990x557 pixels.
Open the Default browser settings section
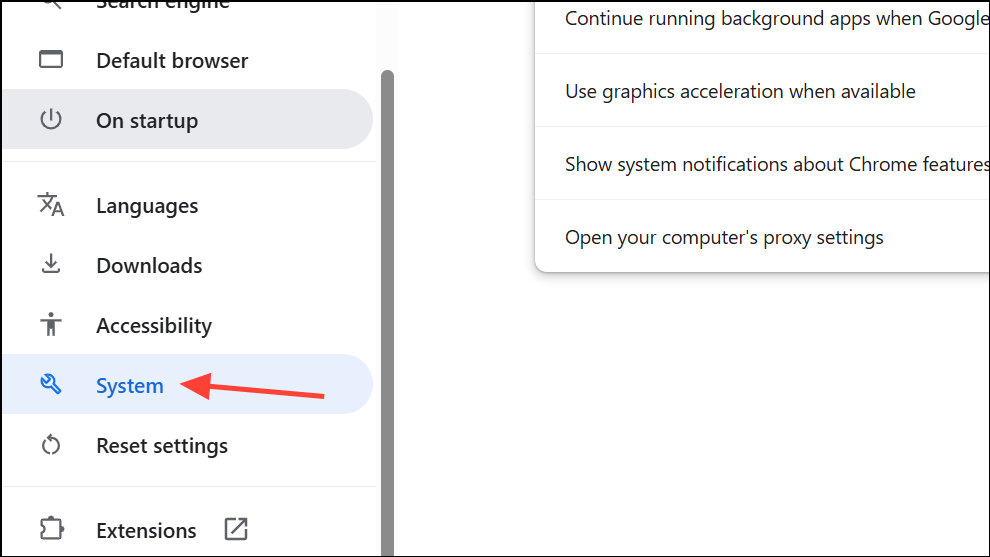(172, 60)
